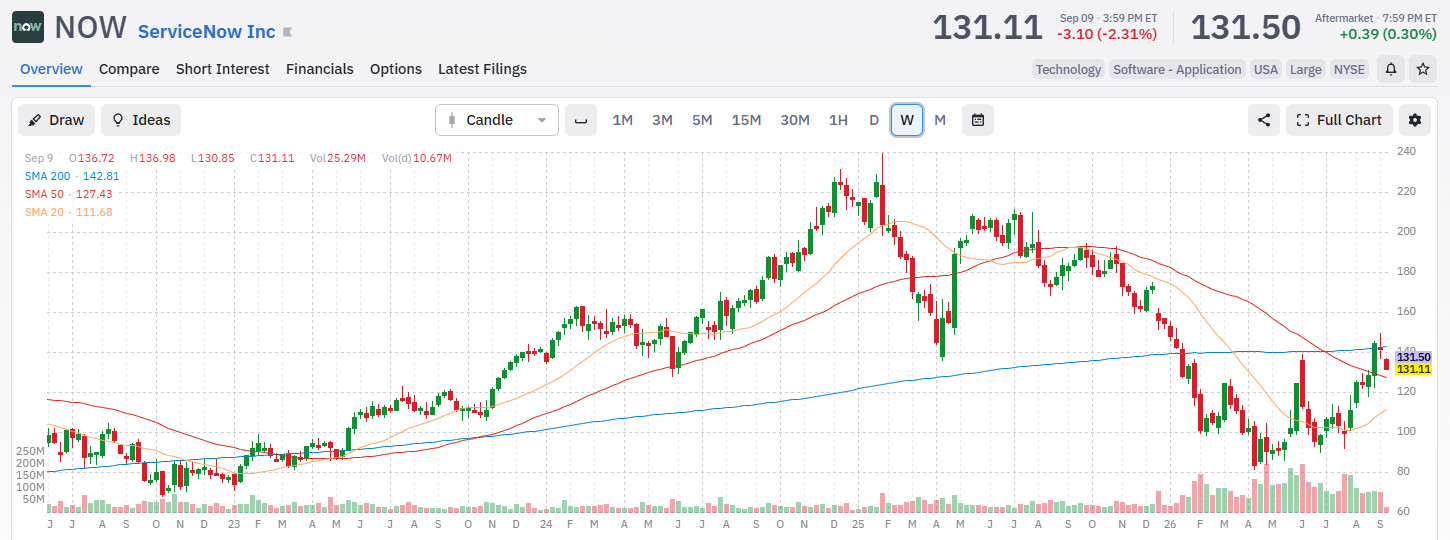Click the ServiceNow logo icon
Image resolution: width=1450 pixels, height=540 pixels.
[x=28, y=27]
